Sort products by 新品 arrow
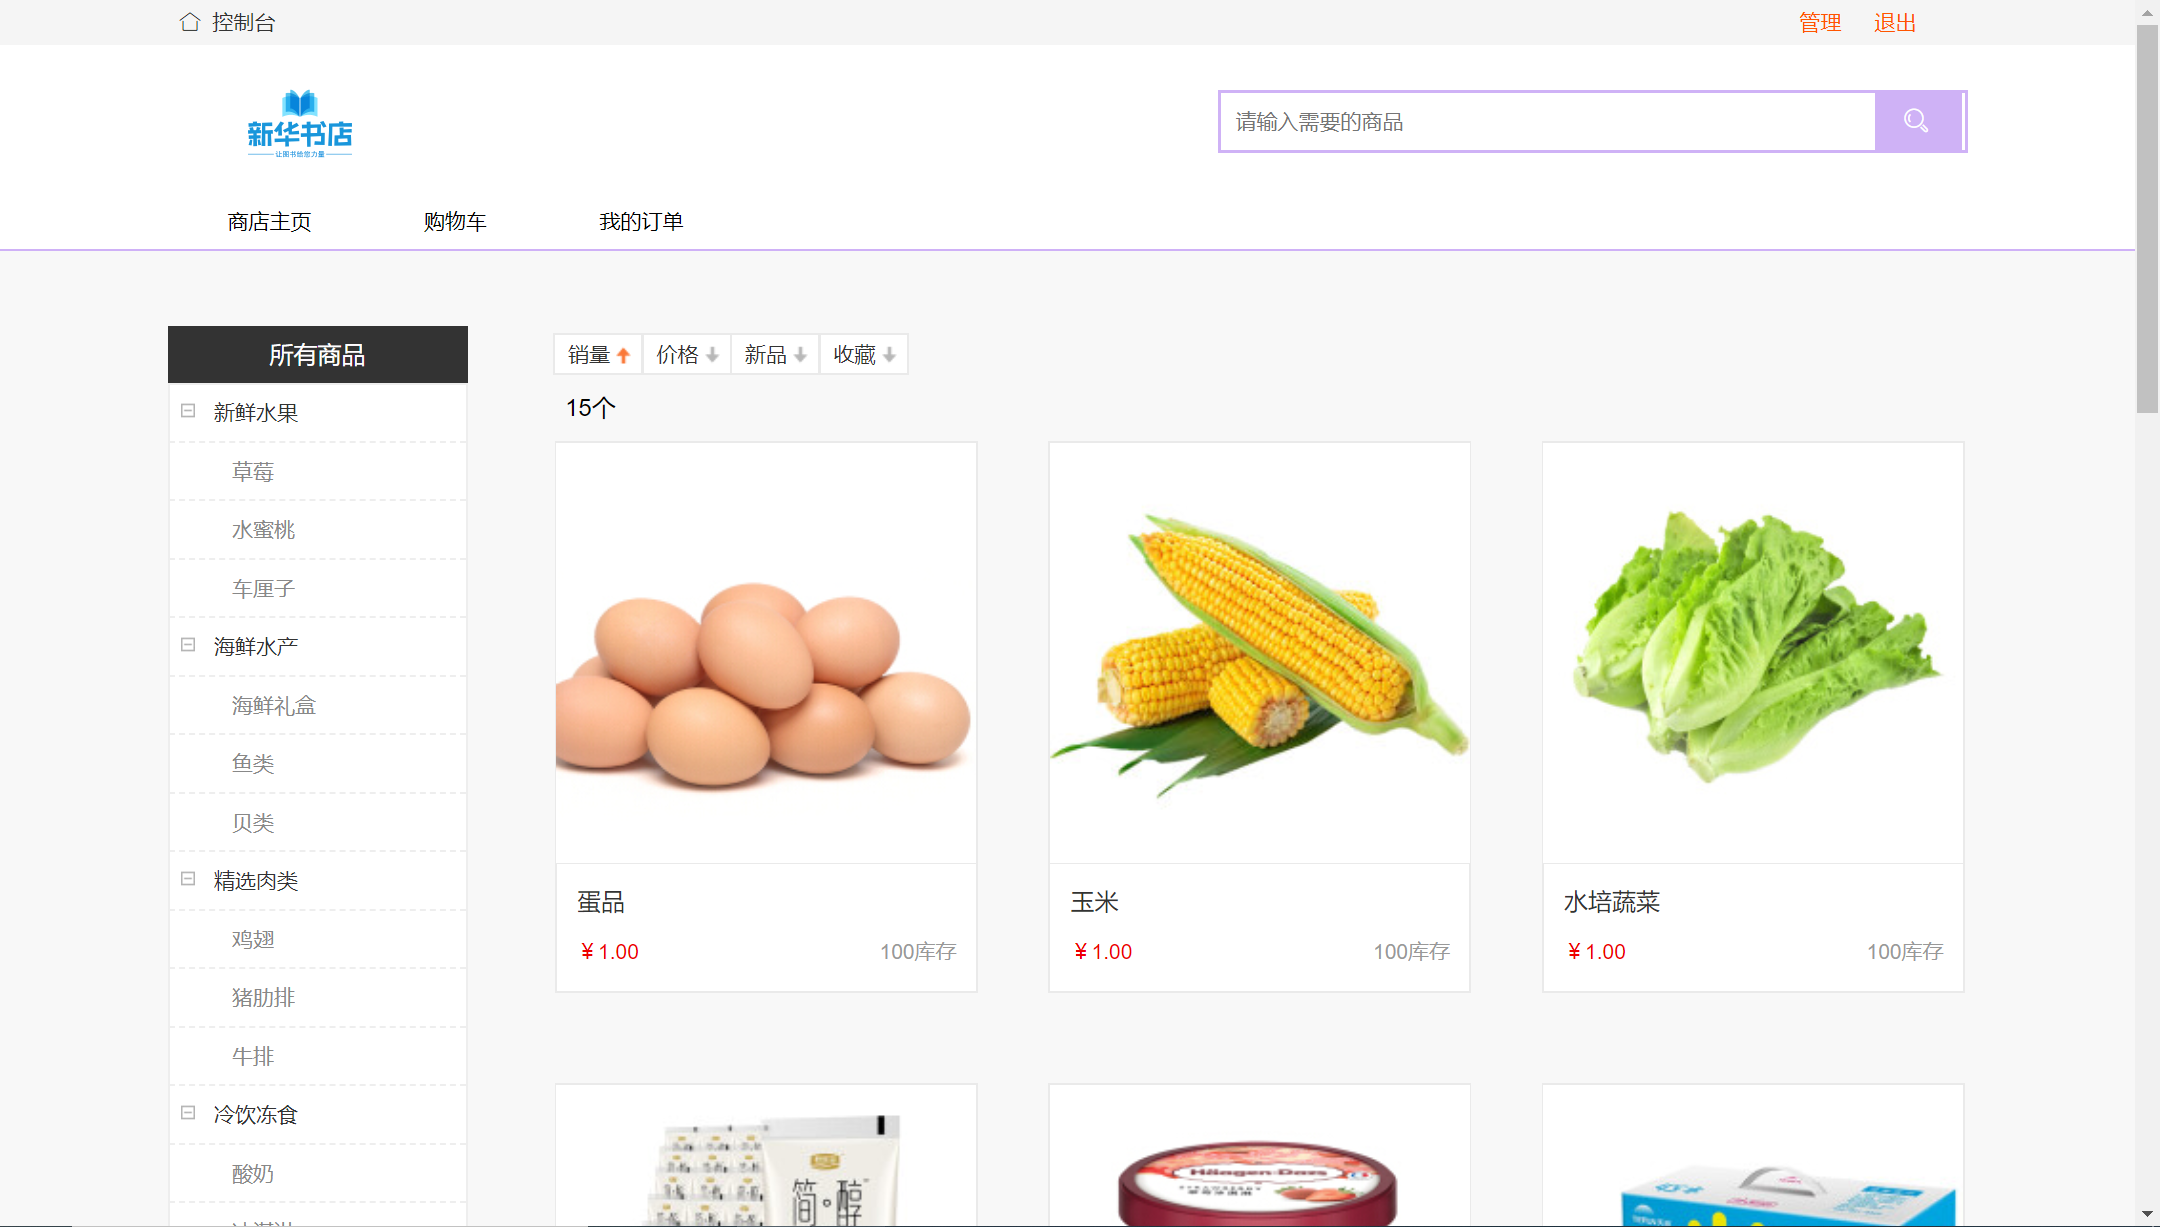The width and height of the screenshot is (2160, 1227). (x=800, y=355)
